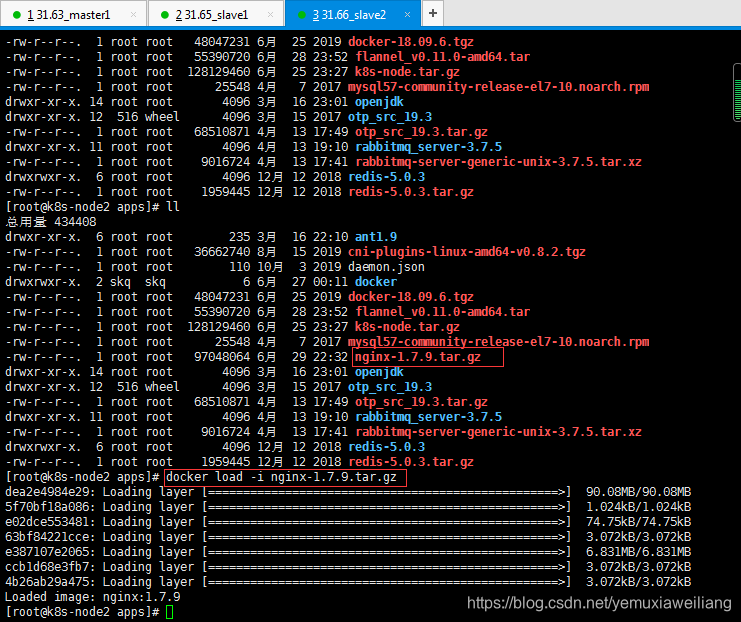This screenshot has height=622, width=741.
Task: Click the 6.831MB/6.831MB progress value
Action: click(638, 552)
